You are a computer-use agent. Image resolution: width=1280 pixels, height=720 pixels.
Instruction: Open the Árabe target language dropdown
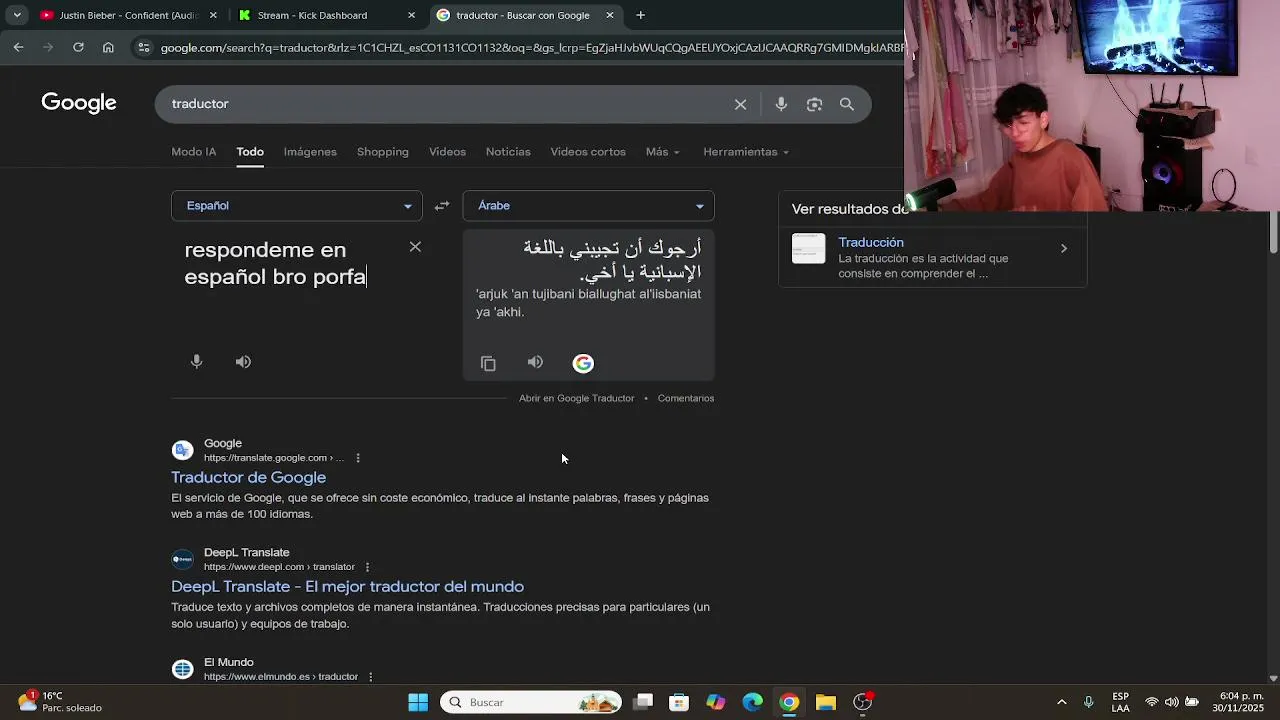(589, 206)
